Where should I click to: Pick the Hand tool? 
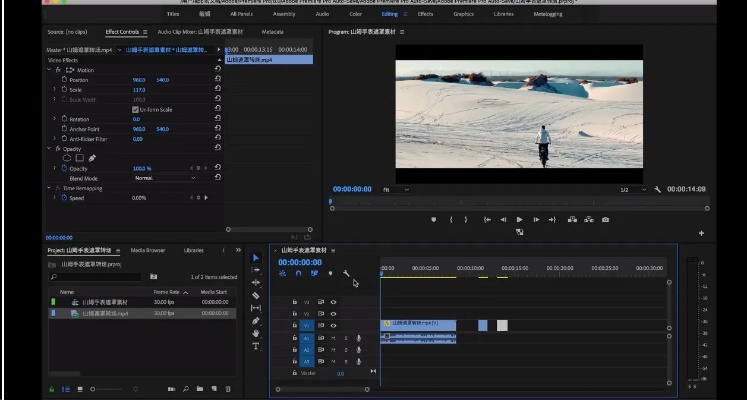(256, 333)
